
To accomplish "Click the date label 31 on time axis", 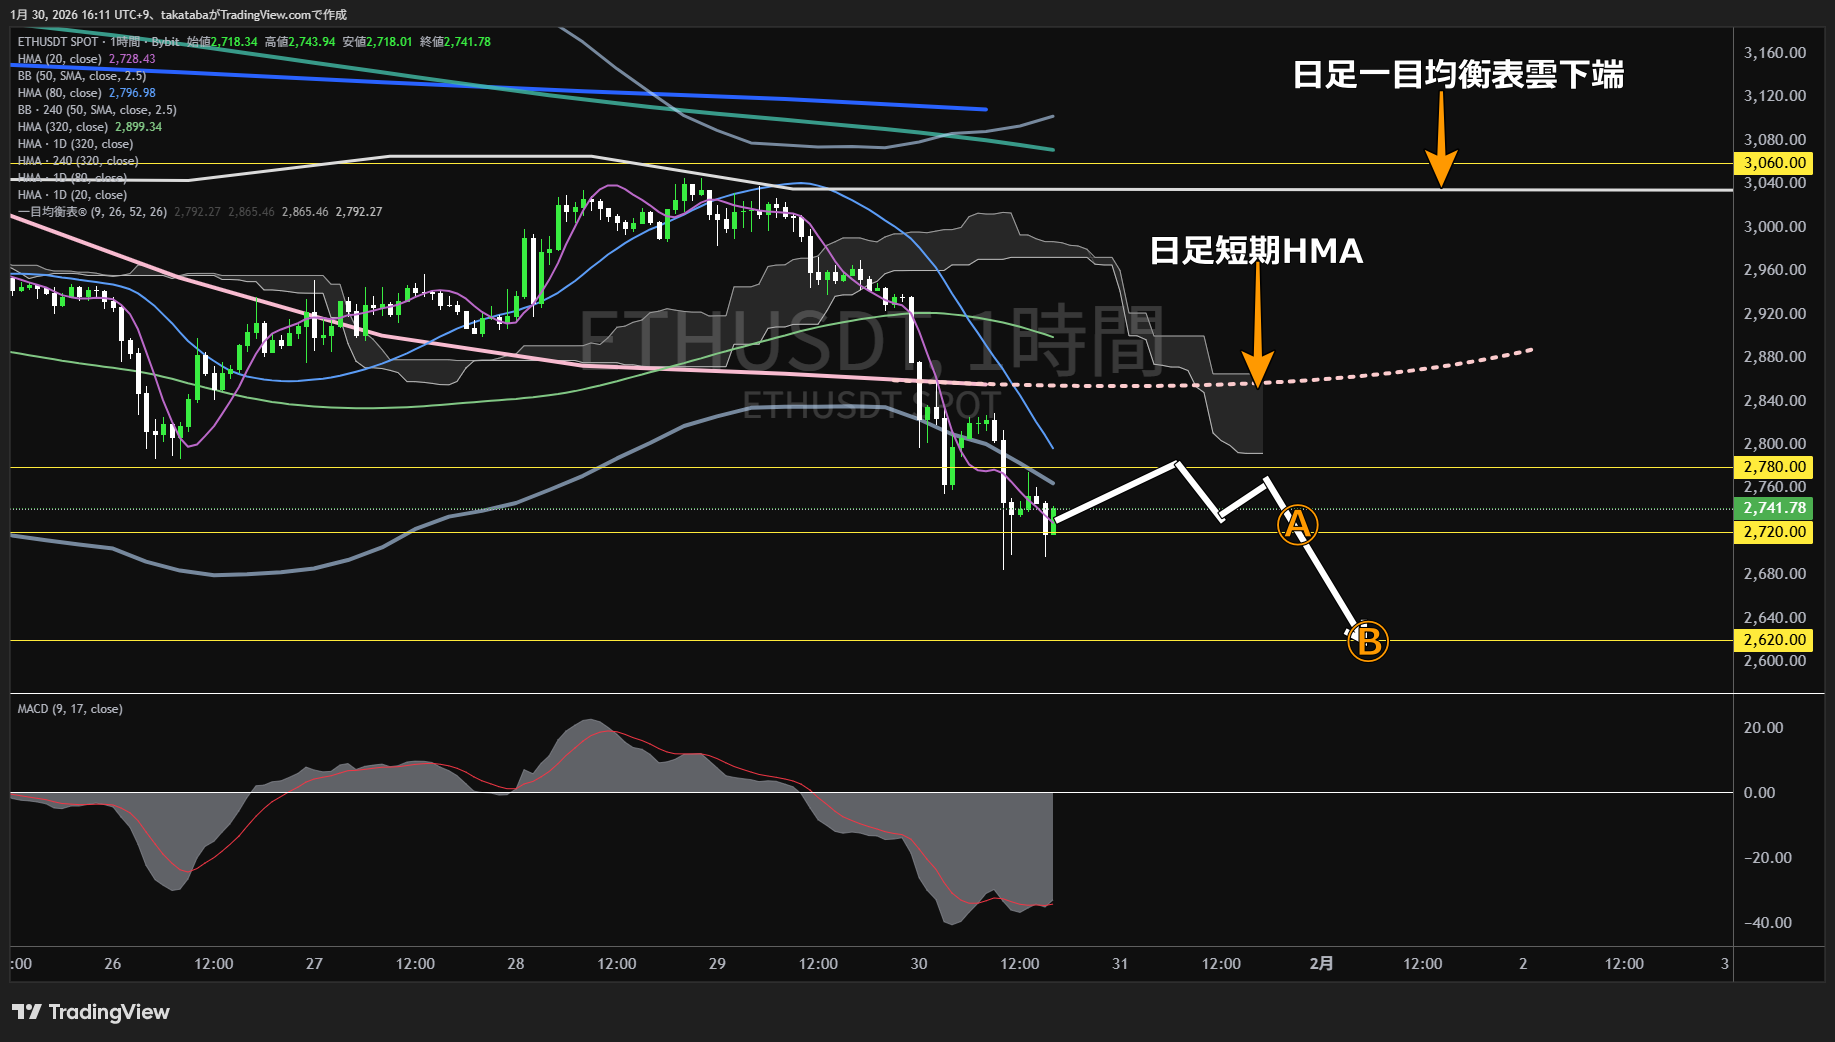I will 1120,964.
